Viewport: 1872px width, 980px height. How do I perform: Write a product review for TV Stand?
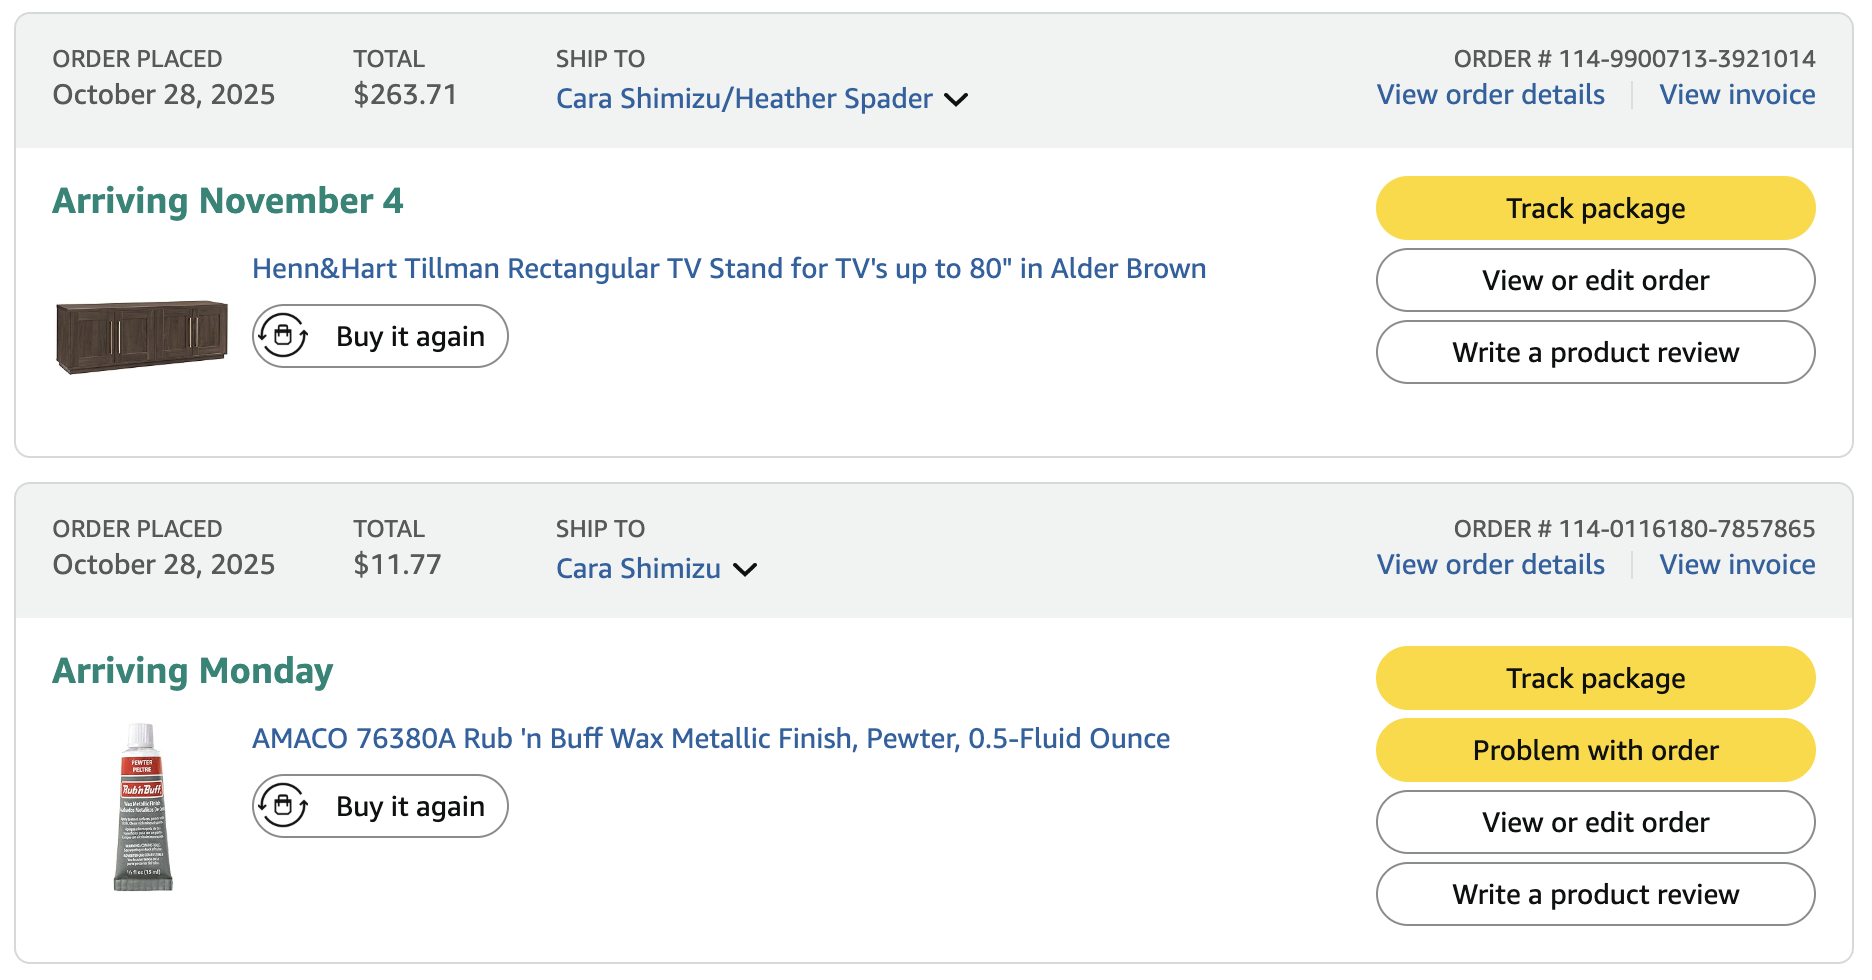pyautogui.click(x=1595, y=352)
